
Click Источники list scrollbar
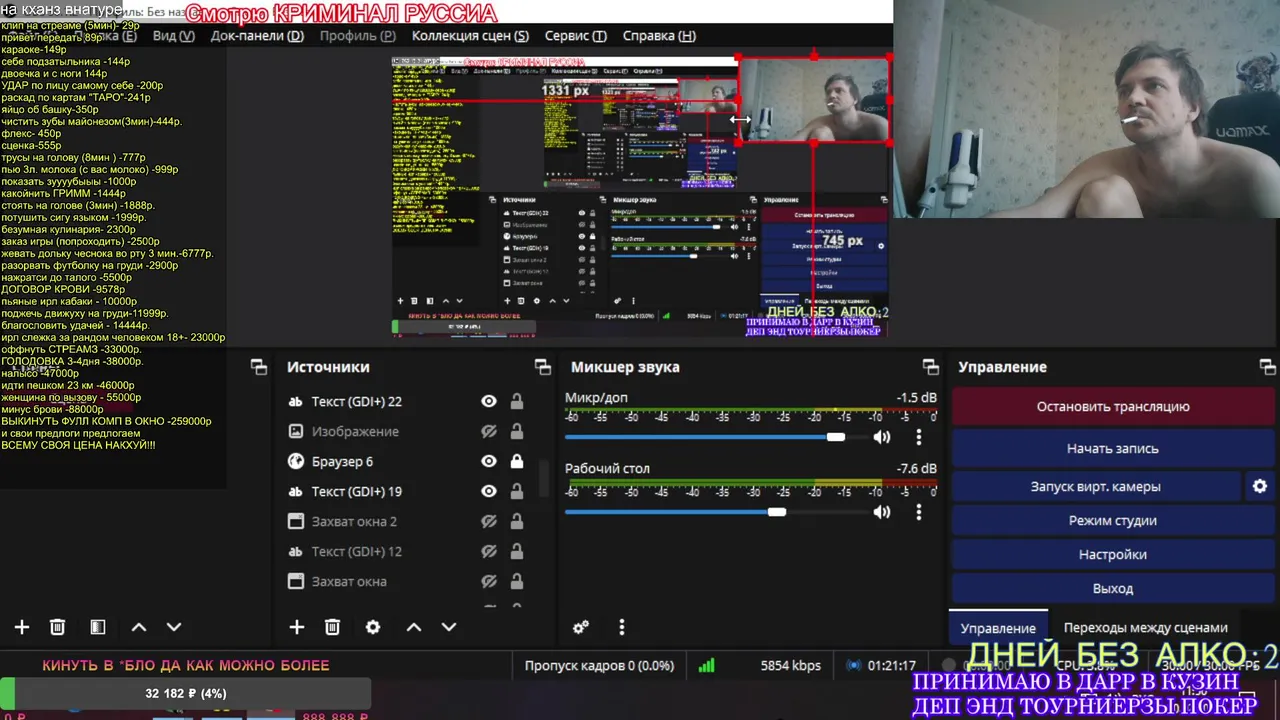[545, 480]
